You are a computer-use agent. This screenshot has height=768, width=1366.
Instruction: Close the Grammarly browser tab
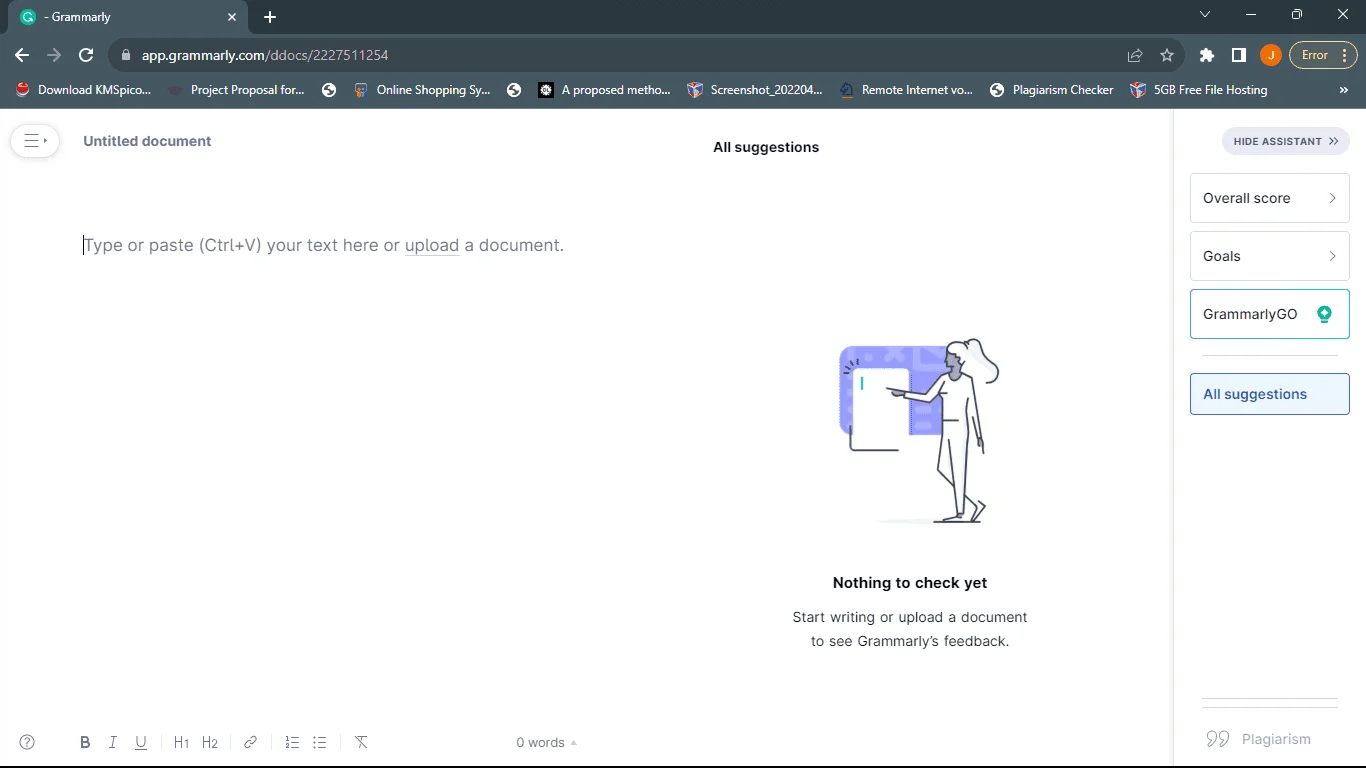click(x=232, y=17)
